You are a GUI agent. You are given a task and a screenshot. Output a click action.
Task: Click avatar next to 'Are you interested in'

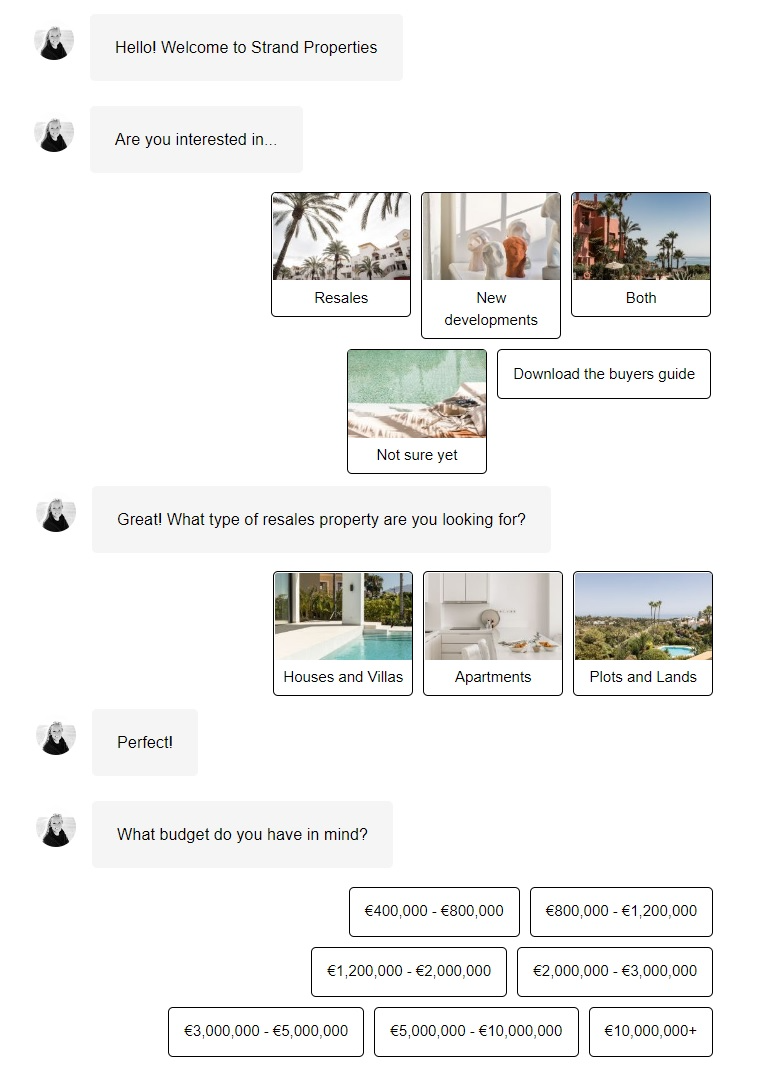[54, 136]
